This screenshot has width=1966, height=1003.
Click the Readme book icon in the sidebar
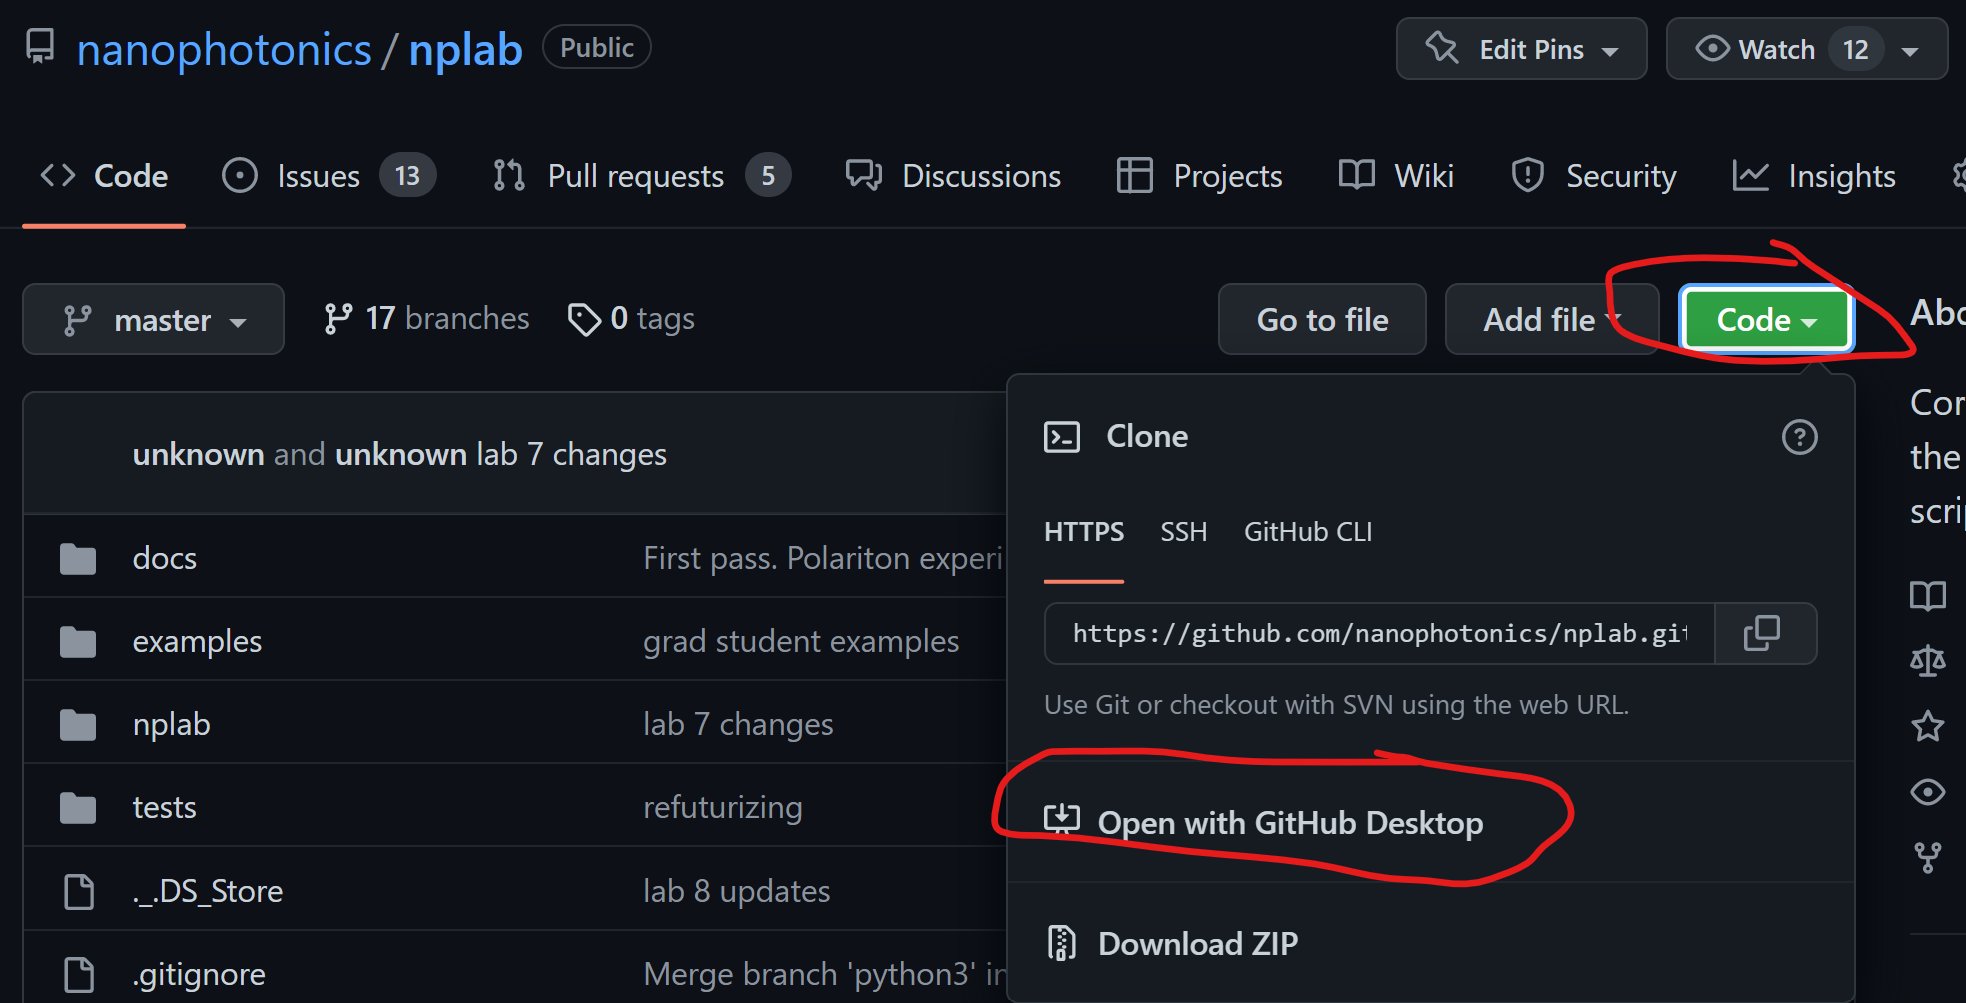(1927, 596)
